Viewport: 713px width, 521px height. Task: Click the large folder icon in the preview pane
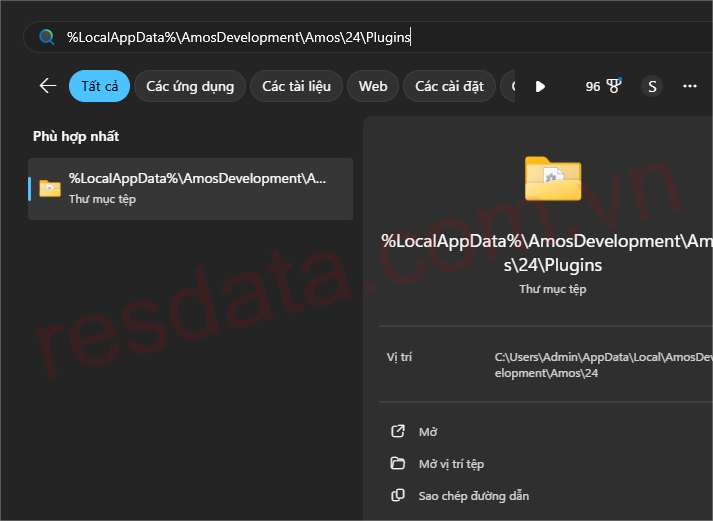(552, 179)
